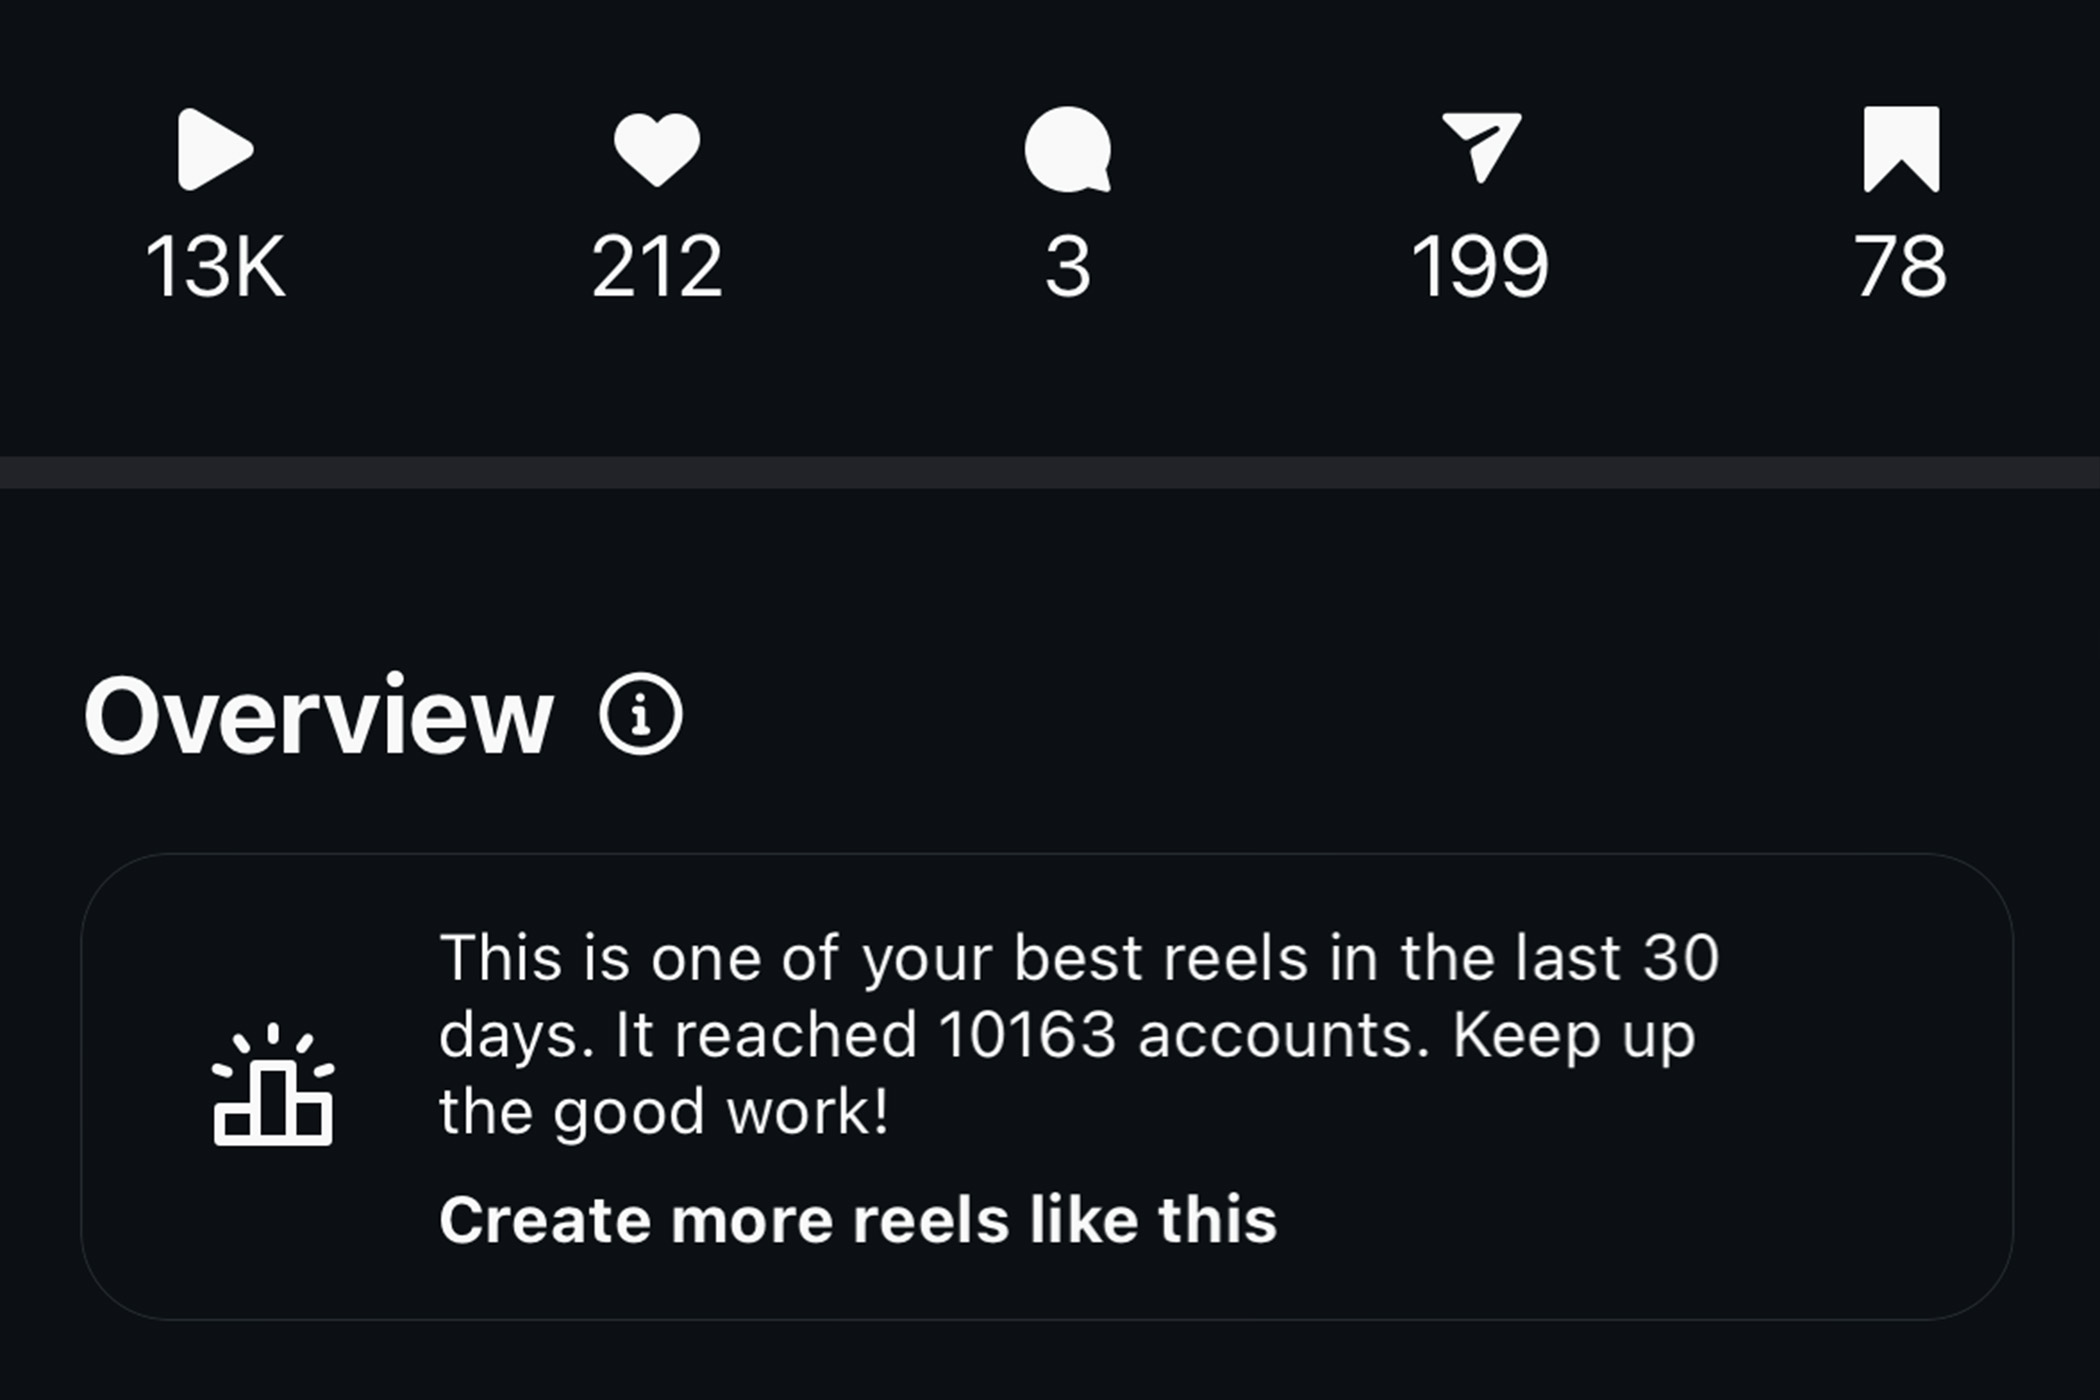The height and width of the screenshot is (1400, 2100).
Task: Select the 13K plays count
Action: 215,267
